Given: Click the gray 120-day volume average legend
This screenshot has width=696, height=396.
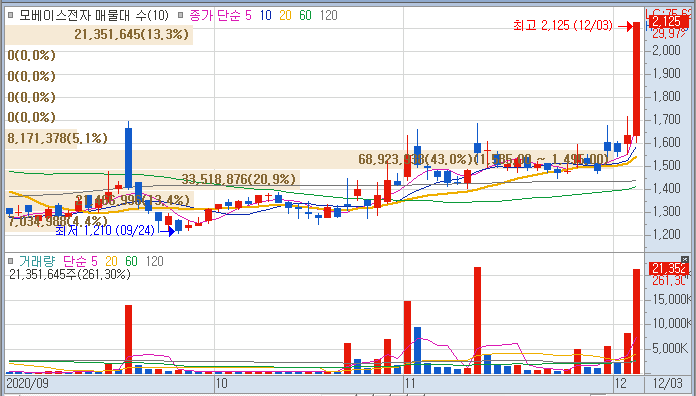Looking at the screenshot, I should point(154,261).
